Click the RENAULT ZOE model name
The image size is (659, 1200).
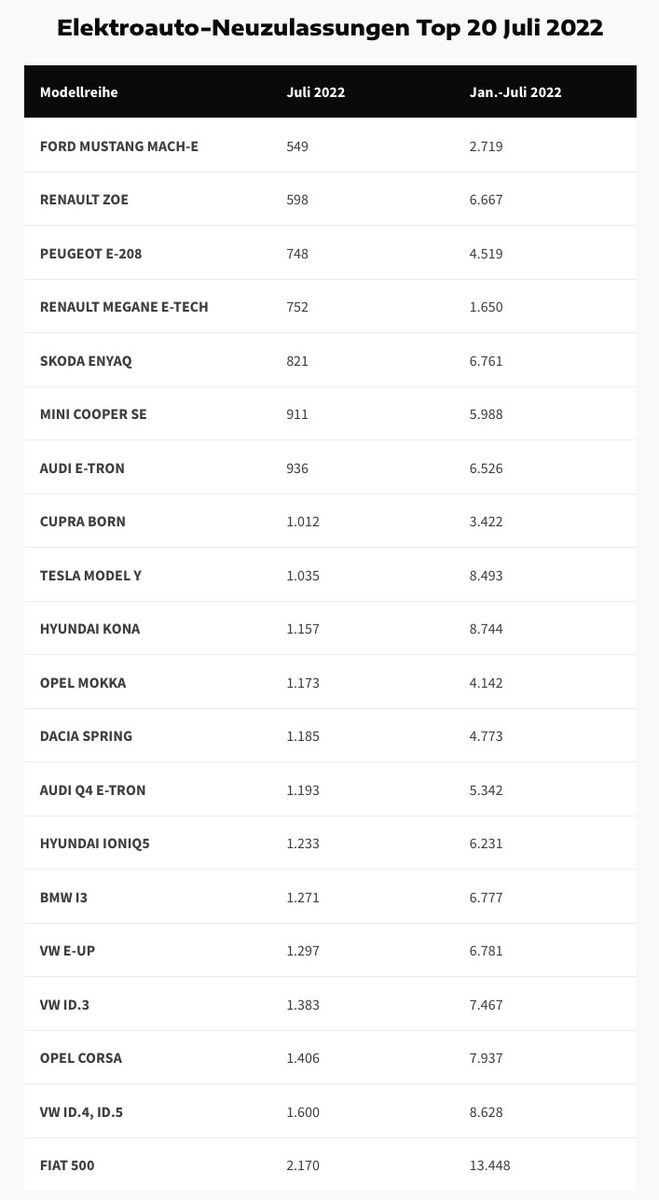click(84, 200)
